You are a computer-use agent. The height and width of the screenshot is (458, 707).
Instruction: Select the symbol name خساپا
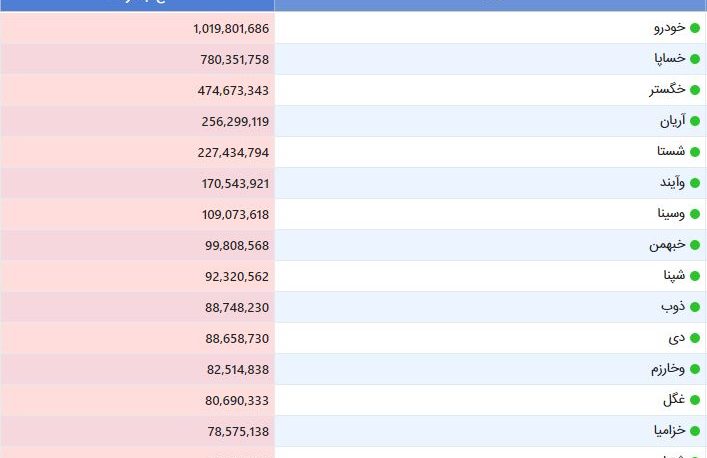[670, 59]
